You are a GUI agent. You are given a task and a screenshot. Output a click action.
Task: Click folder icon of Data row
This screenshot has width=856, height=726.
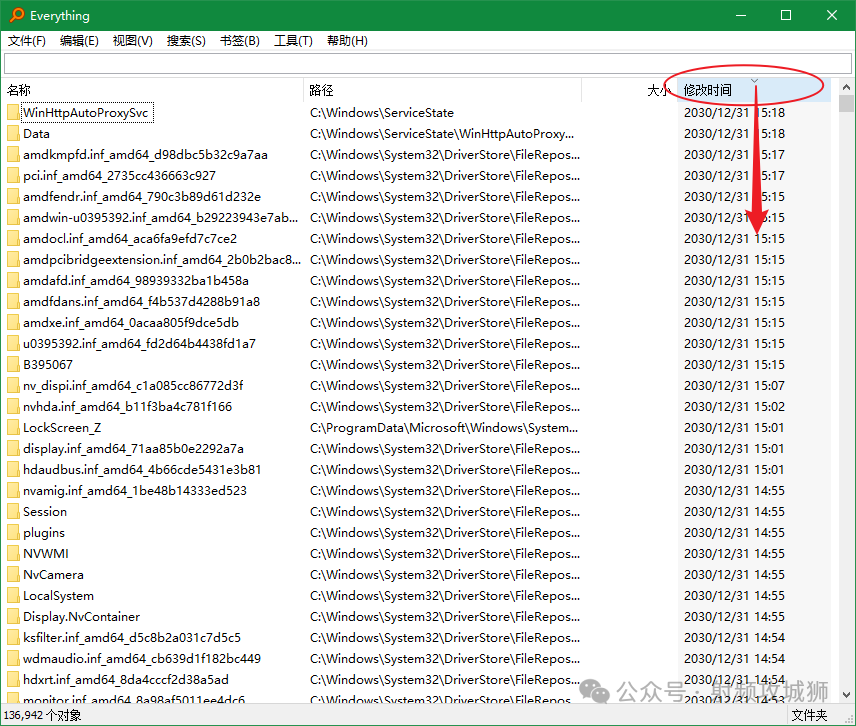(x=14, y=134)
